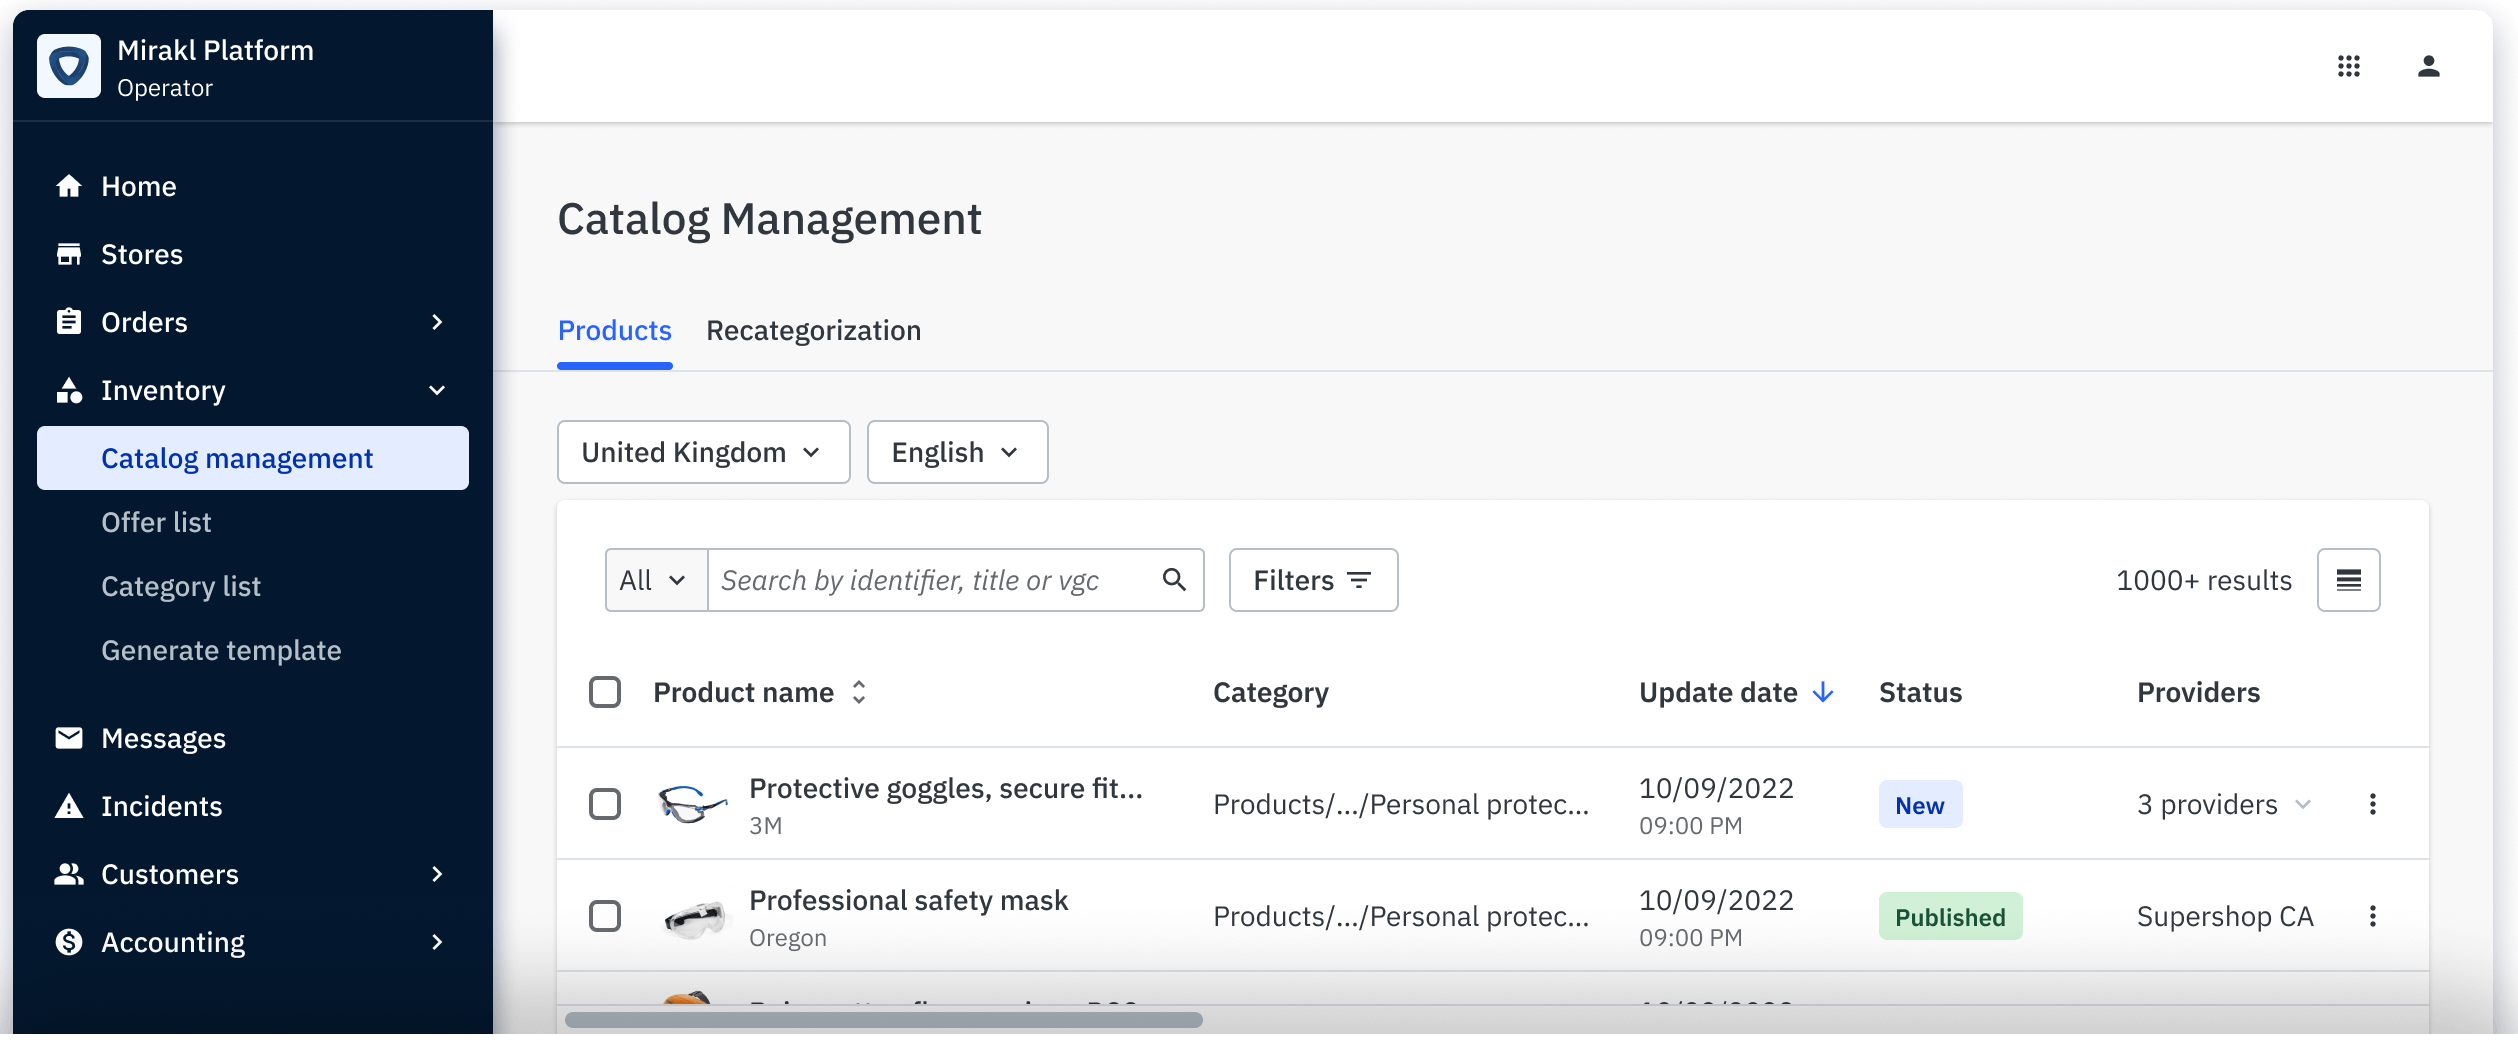
Task: Click the Inventory shapes icon
Action: (x=69, y=390)
